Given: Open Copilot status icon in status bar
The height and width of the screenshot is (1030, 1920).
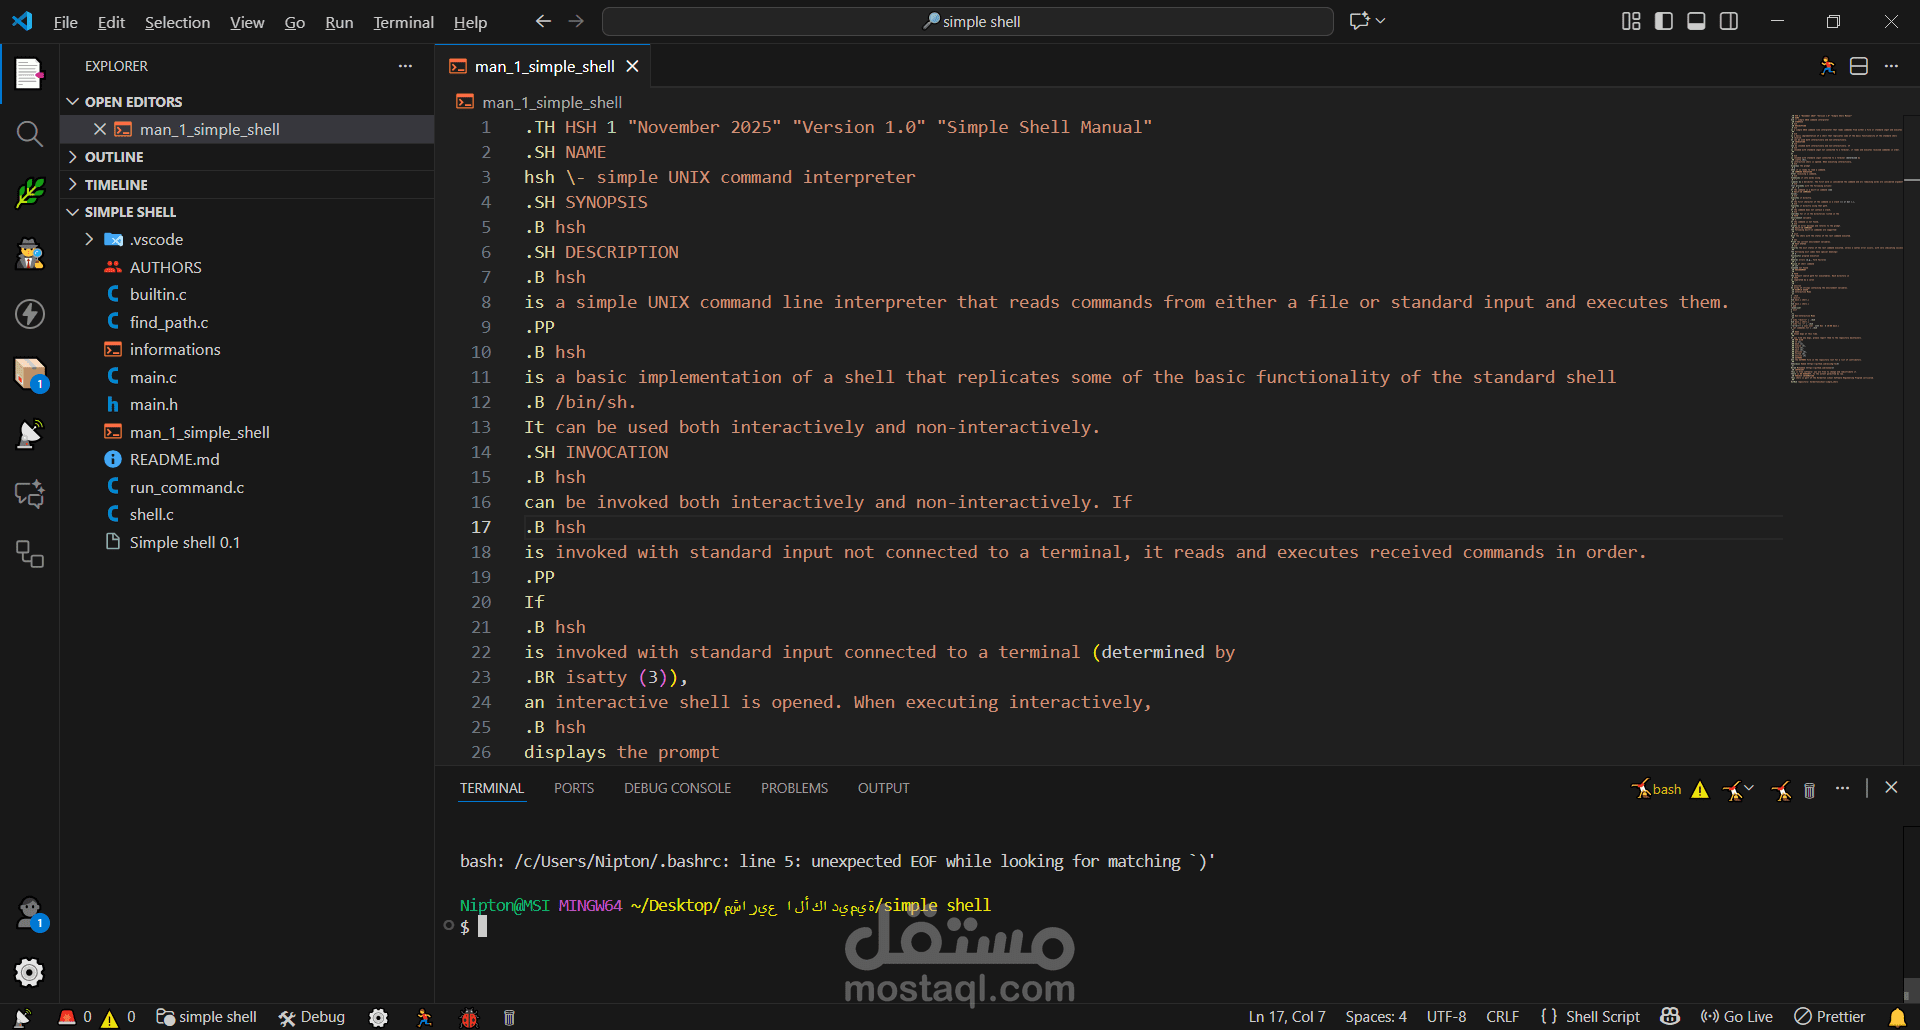Looking at the screenshot, I should tap(1670, 1016).
